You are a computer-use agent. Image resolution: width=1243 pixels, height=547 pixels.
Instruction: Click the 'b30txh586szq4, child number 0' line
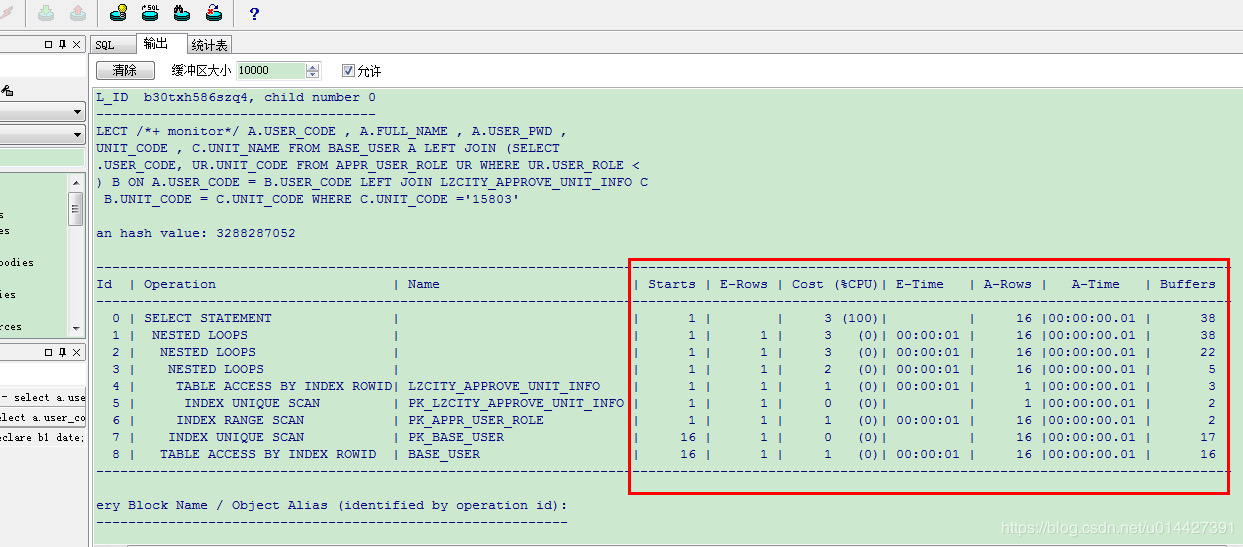click(x=260, y=97)
